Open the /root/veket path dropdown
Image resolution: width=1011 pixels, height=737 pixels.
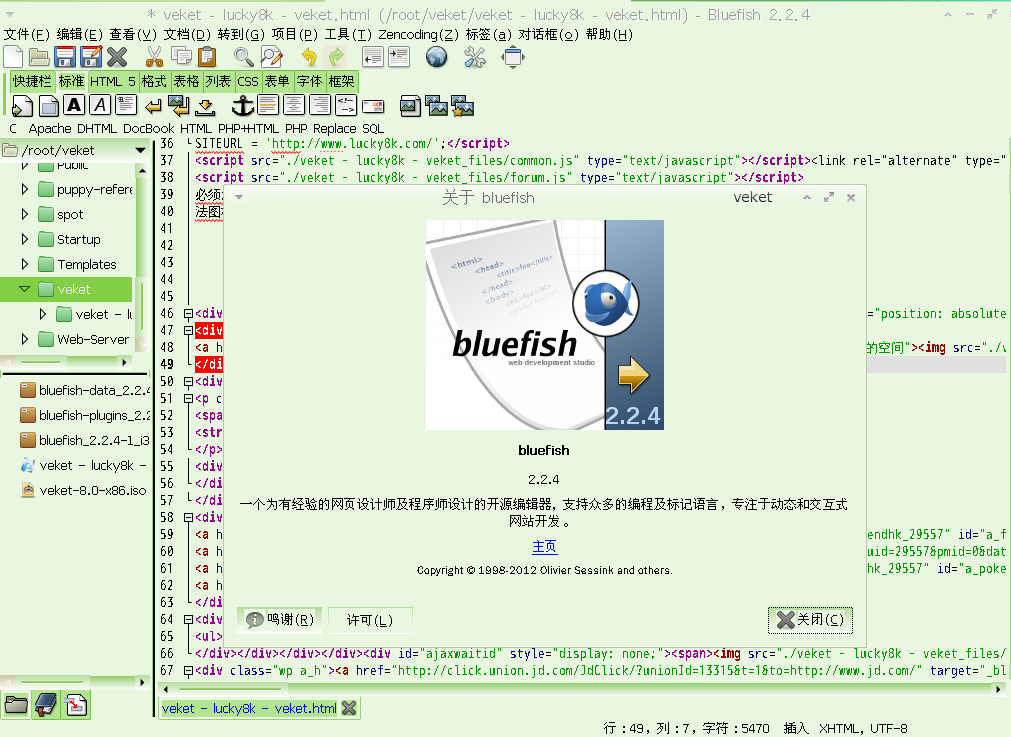[140, 150]
